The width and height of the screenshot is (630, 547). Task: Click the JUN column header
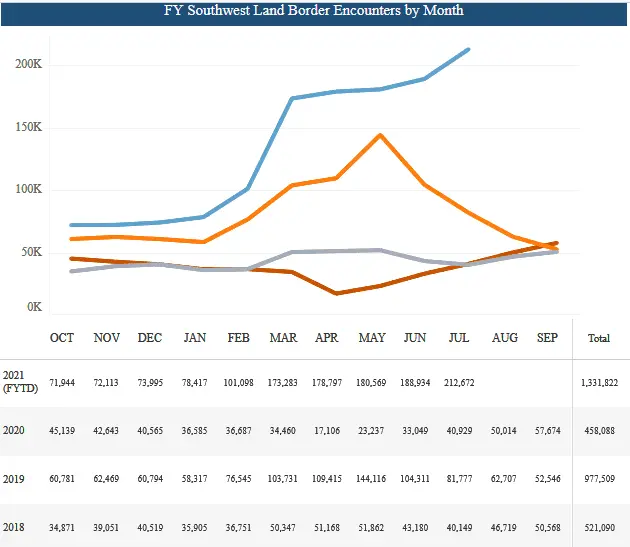click(415, 338)
